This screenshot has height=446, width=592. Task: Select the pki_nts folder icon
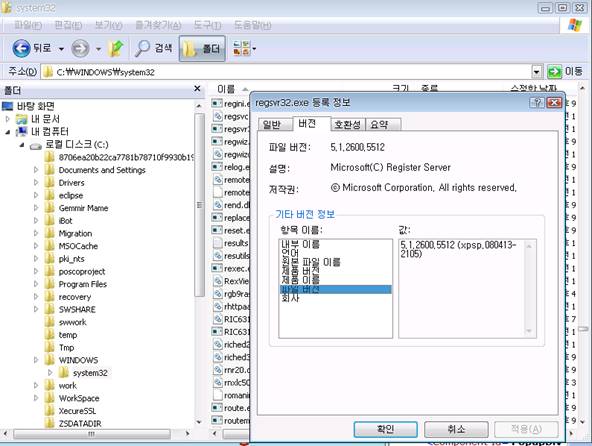49,259
